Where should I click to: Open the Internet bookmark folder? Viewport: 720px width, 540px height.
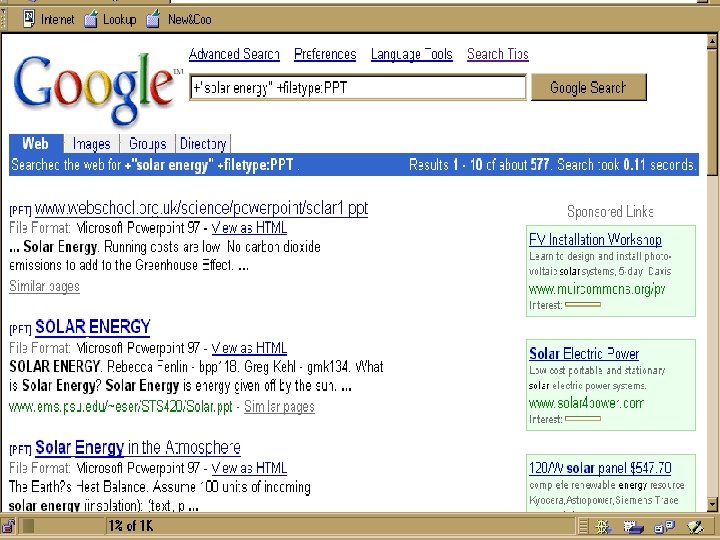tap(48, 19)
